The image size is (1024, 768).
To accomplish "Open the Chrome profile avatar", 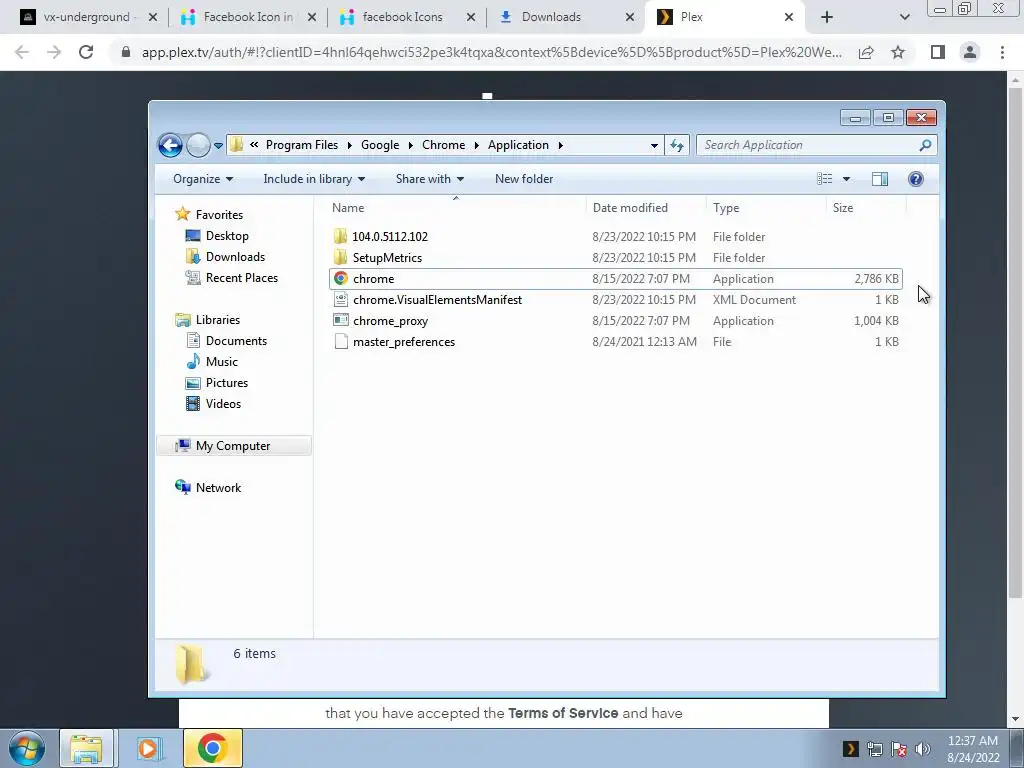I will pos(970,52).
